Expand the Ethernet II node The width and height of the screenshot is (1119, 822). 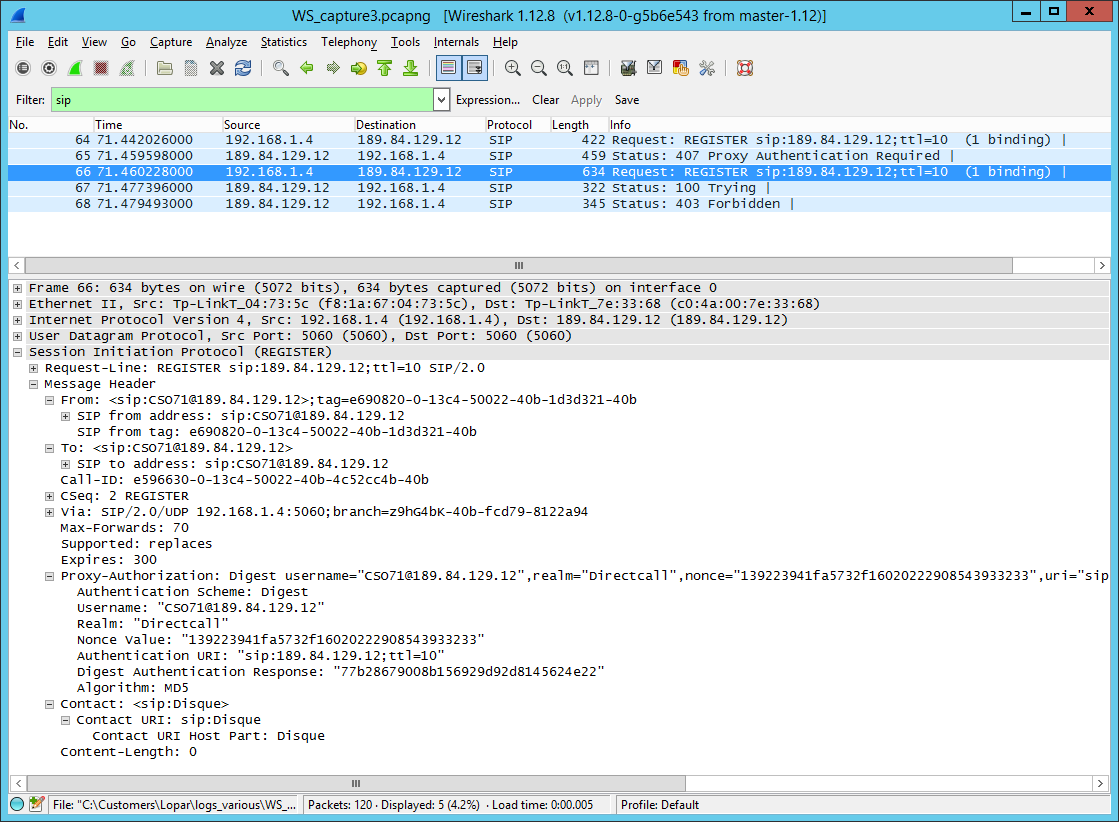[17, 304]
